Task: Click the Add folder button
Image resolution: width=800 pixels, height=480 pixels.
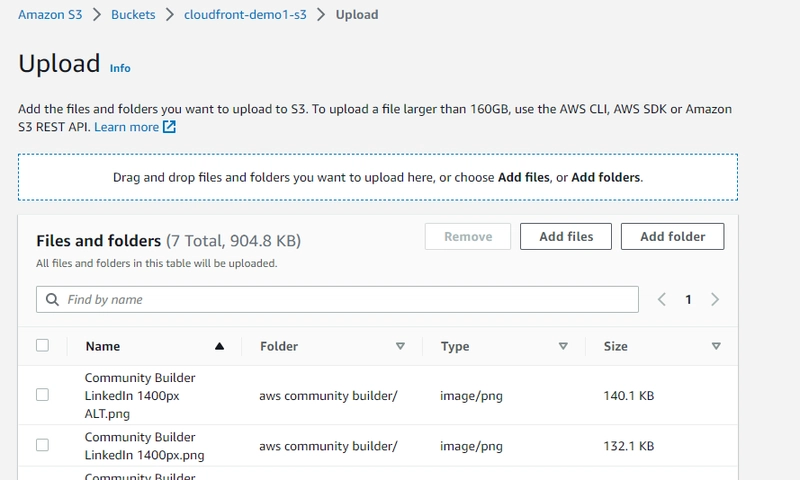Action: [x=672, y=237]
